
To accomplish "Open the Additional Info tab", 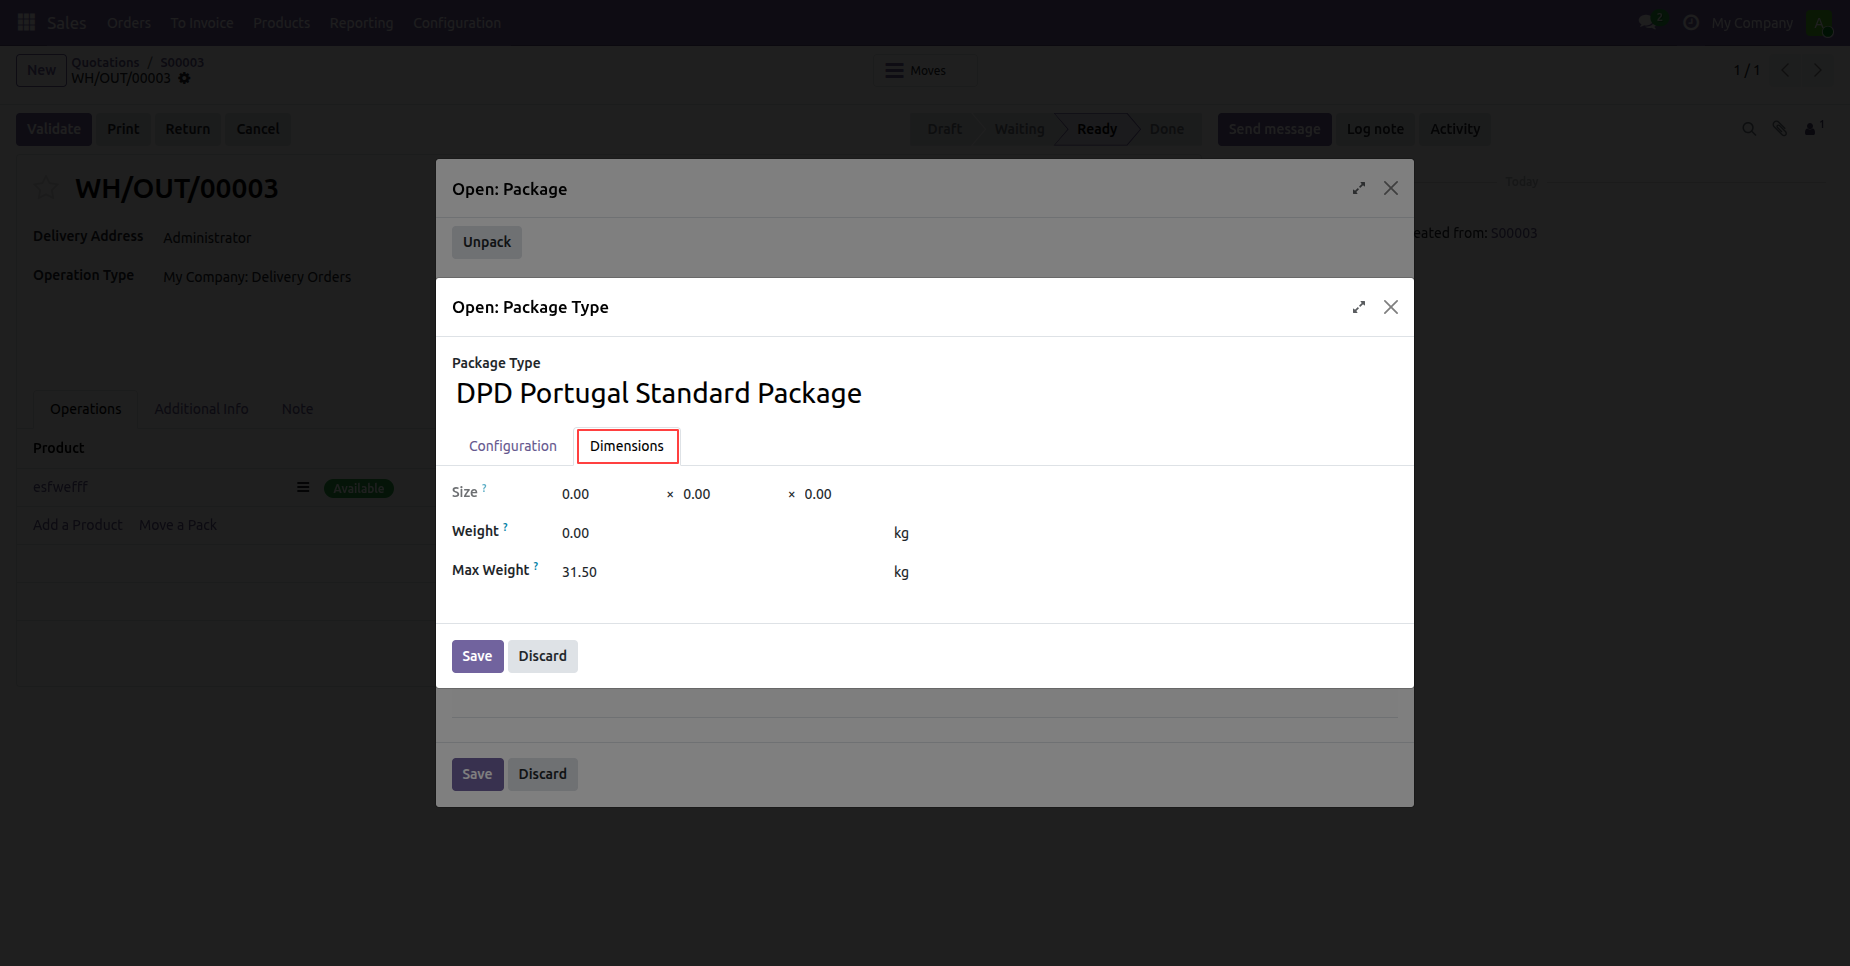I will tap(201, 409).
